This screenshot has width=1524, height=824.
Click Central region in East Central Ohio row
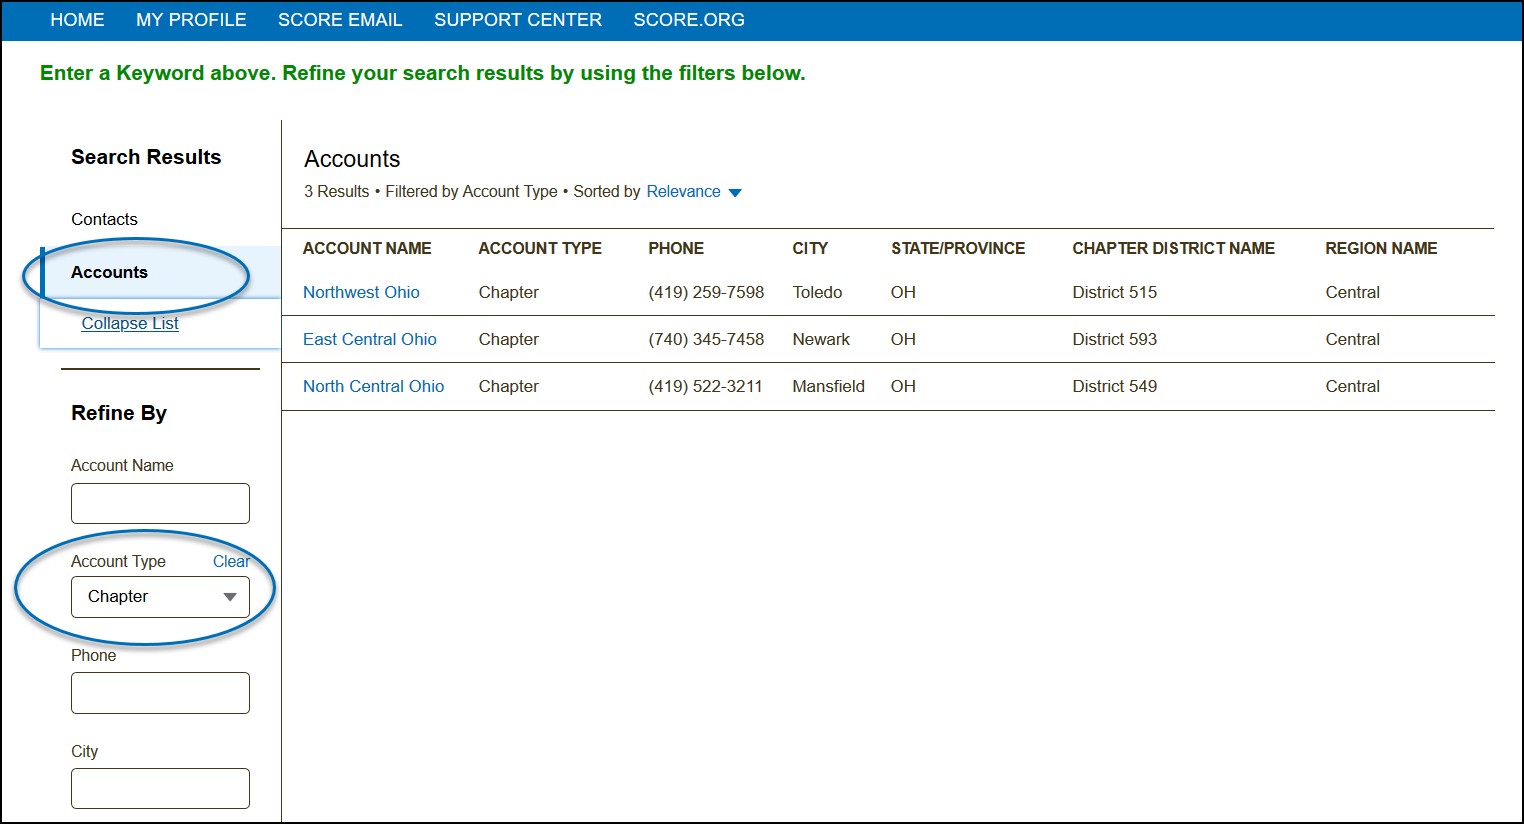pos(1352,339)
